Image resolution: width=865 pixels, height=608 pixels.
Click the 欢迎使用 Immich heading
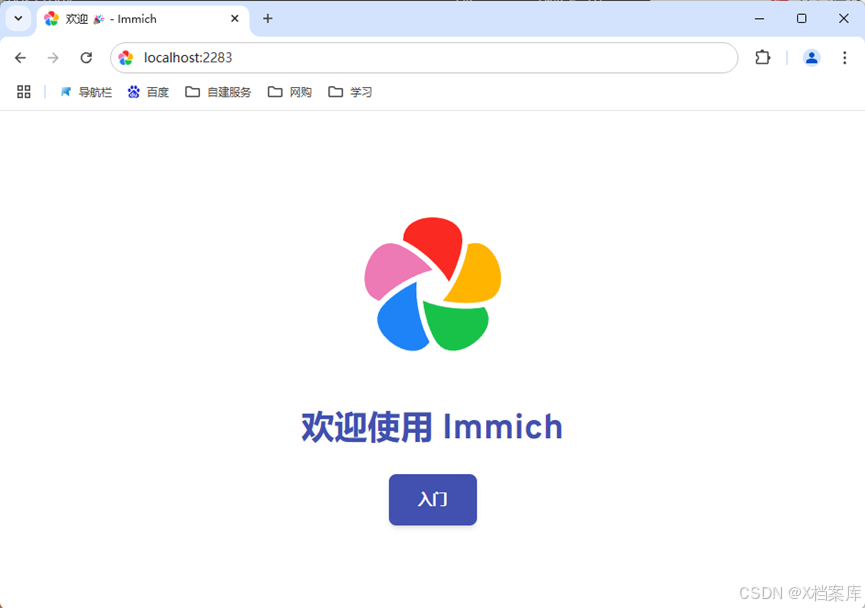tap(432, 427)
